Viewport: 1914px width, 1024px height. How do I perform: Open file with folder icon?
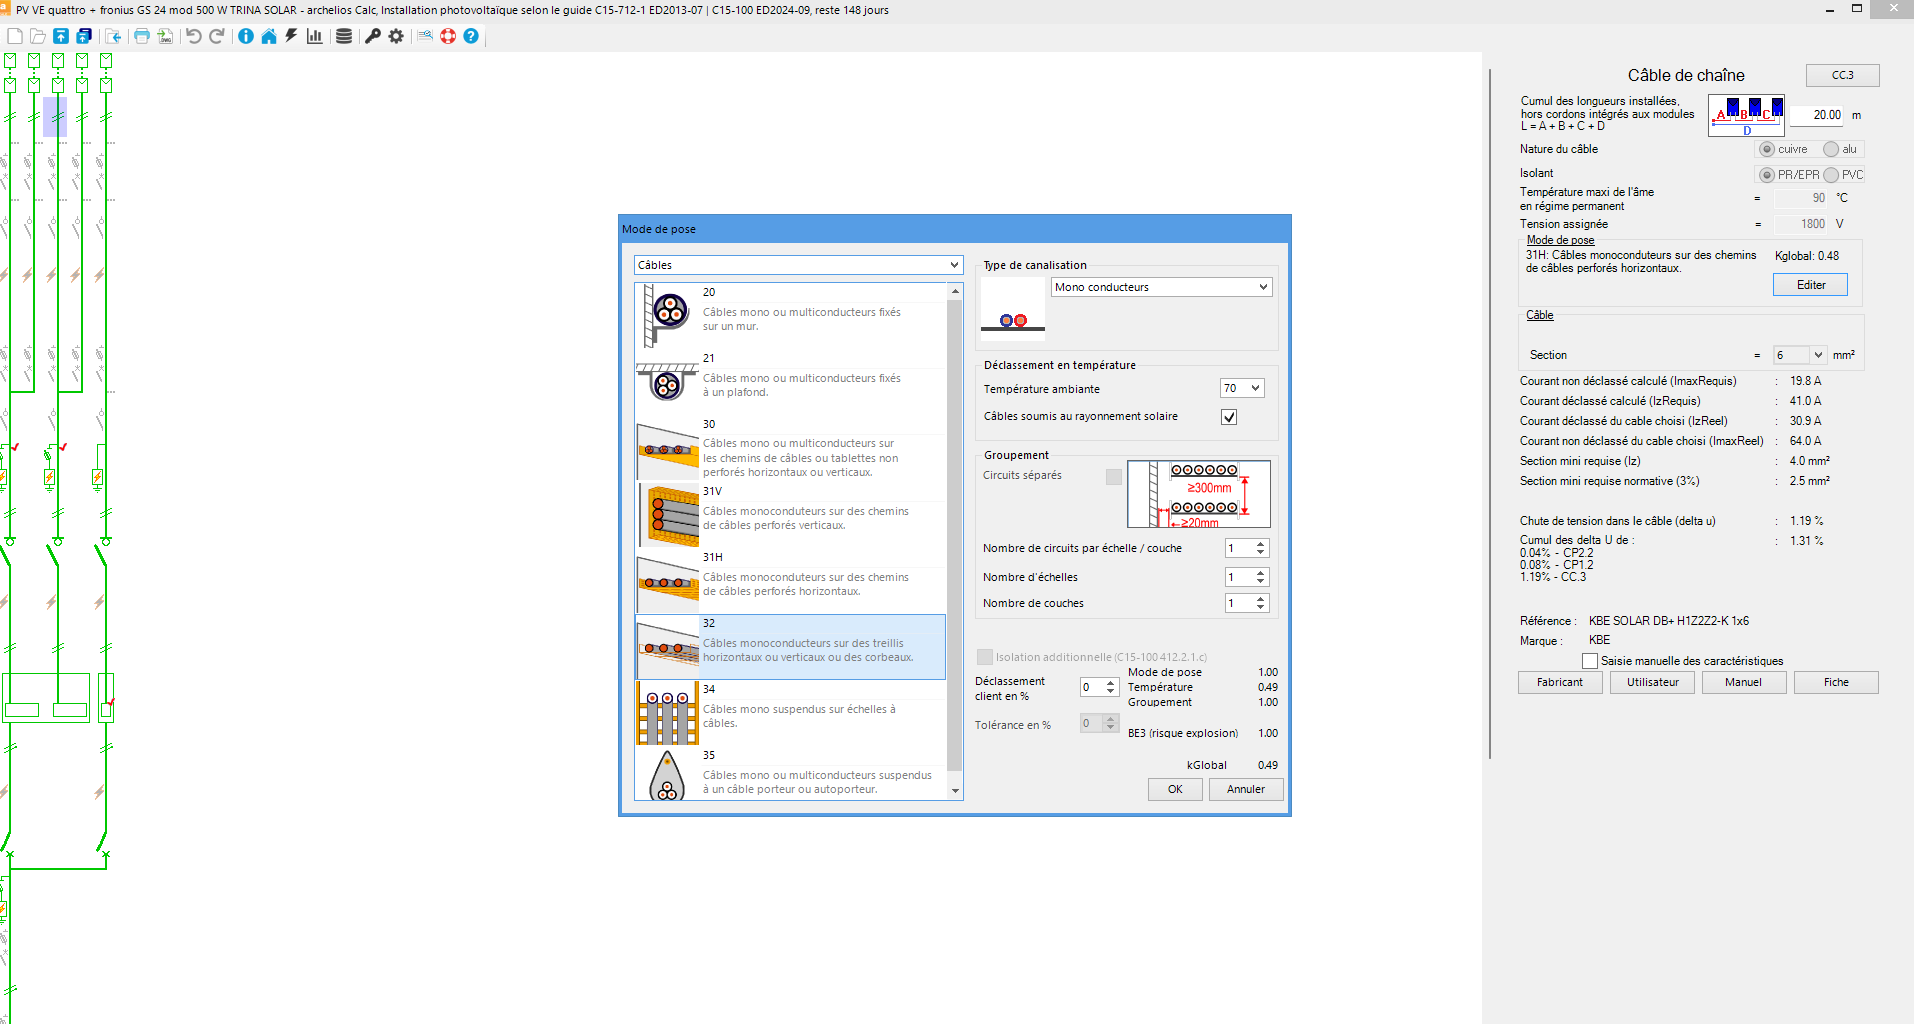[x=38, y=36]
